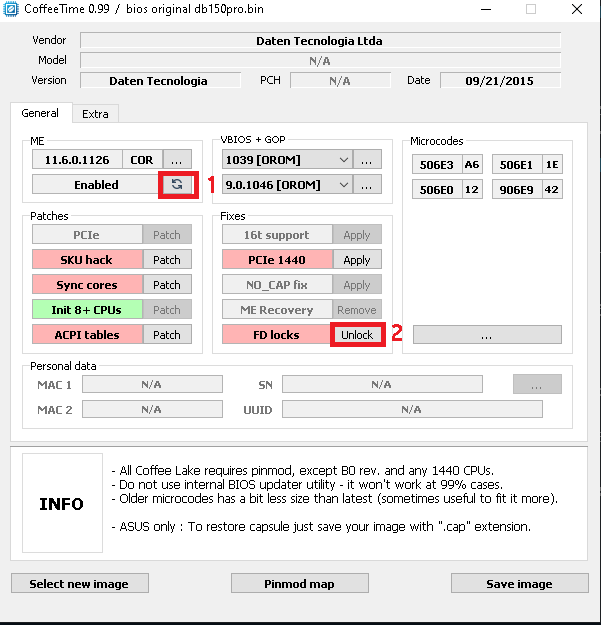Expand the 9.0.1046 [OROM] GOP dropdown
This screenshot has width=601, height=625.
coord(343,184)
